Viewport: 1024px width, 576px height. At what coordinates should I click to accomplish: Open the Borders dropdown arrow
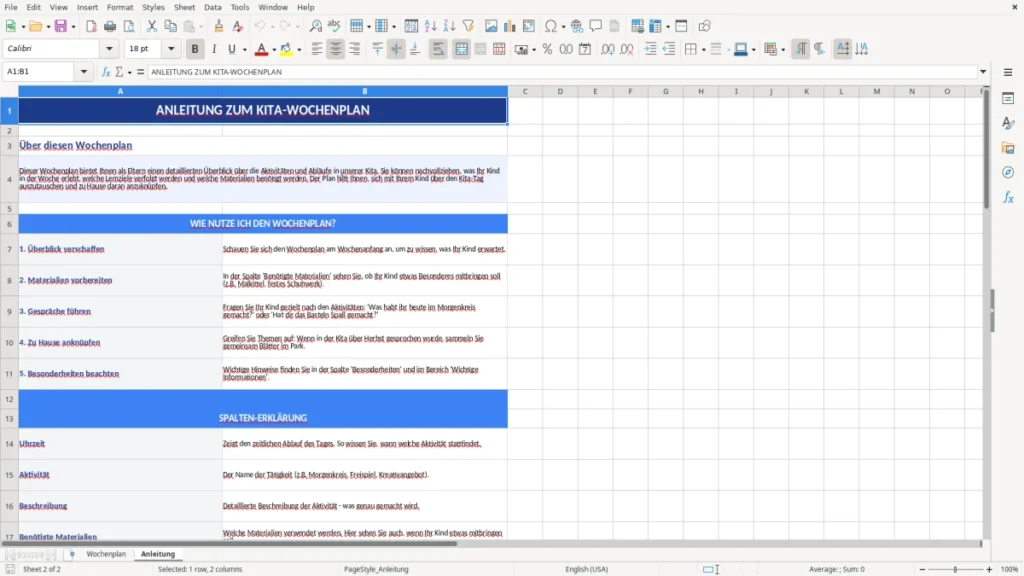(x=703, y=50)
